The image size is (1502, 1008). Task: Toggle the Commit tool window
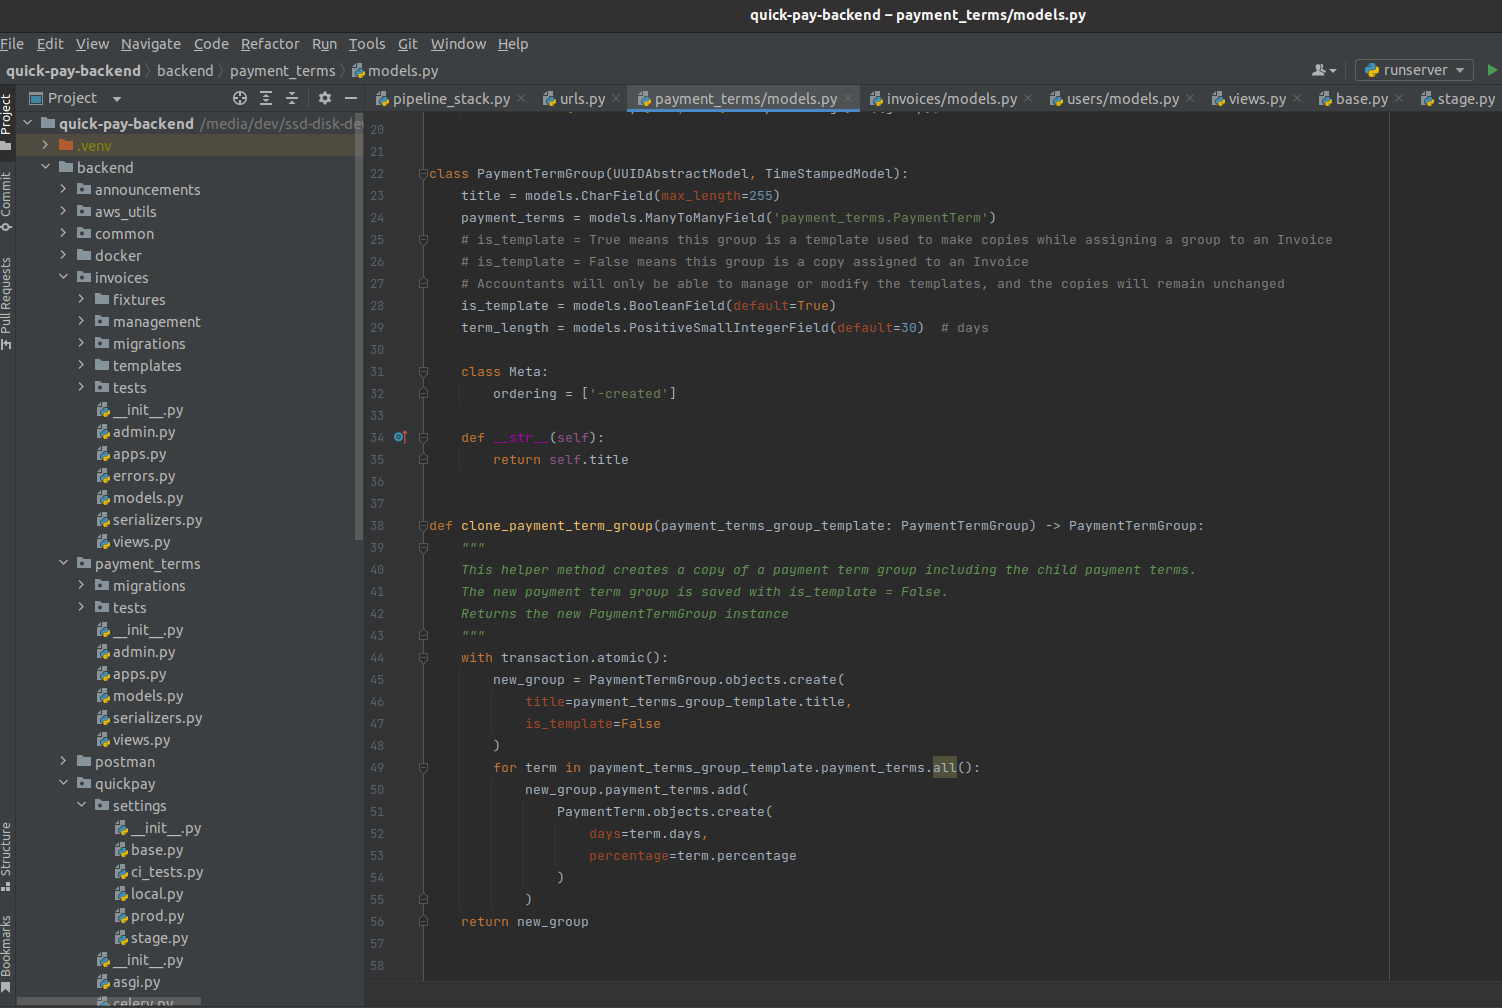[7, 200]
